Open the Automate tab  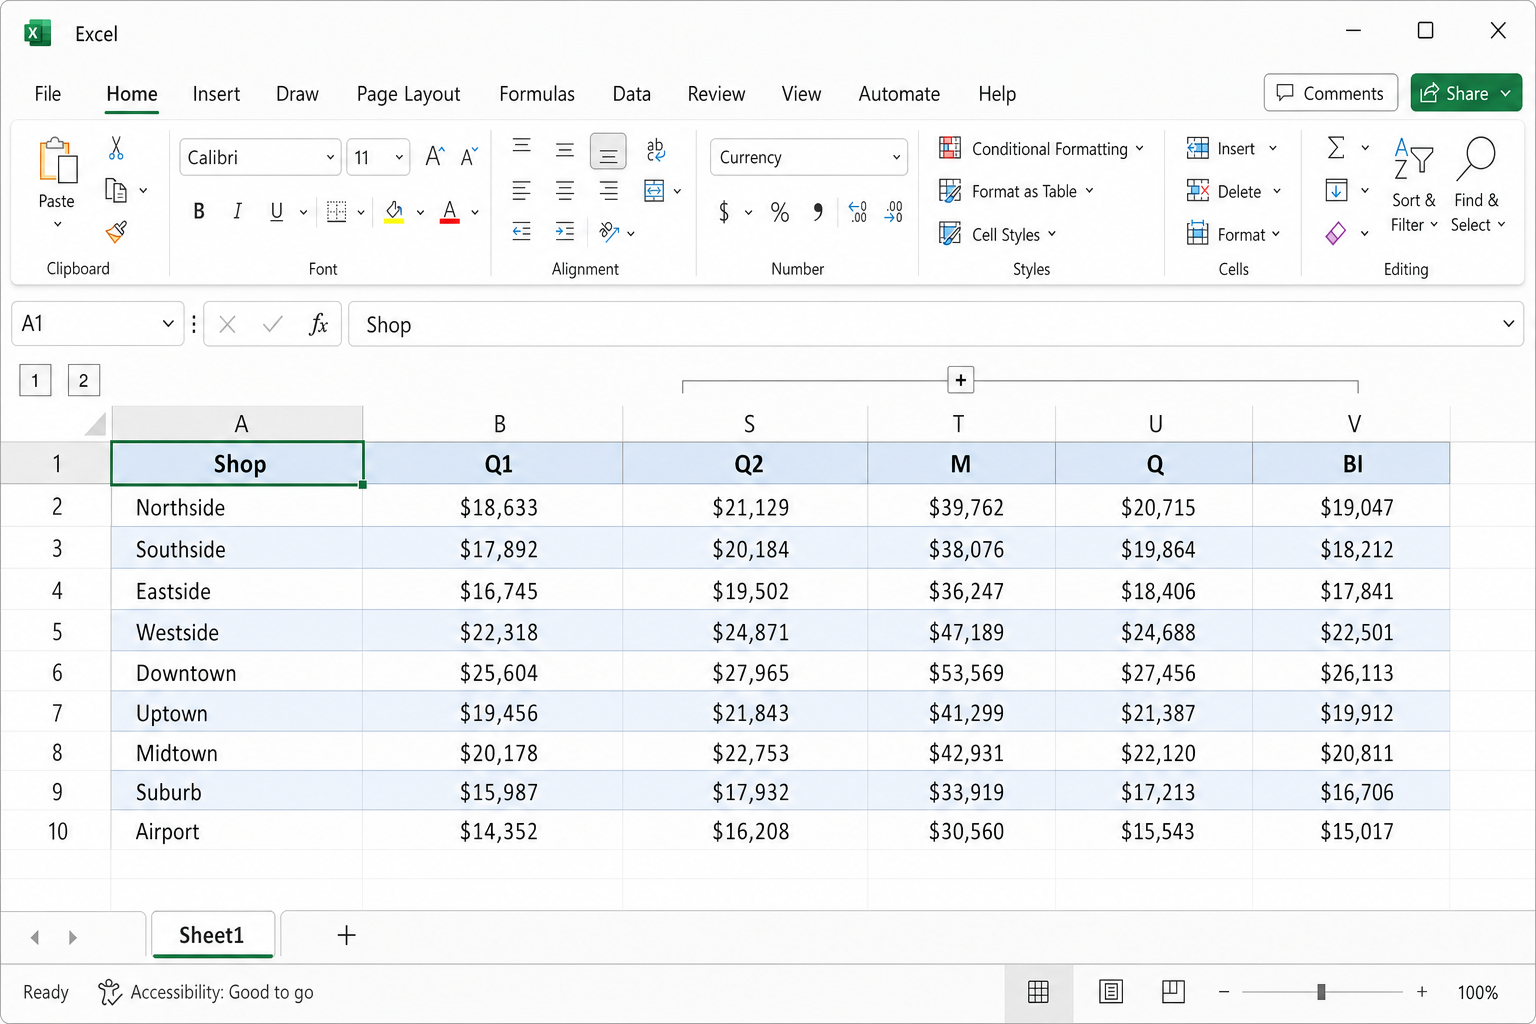[899, 94]
